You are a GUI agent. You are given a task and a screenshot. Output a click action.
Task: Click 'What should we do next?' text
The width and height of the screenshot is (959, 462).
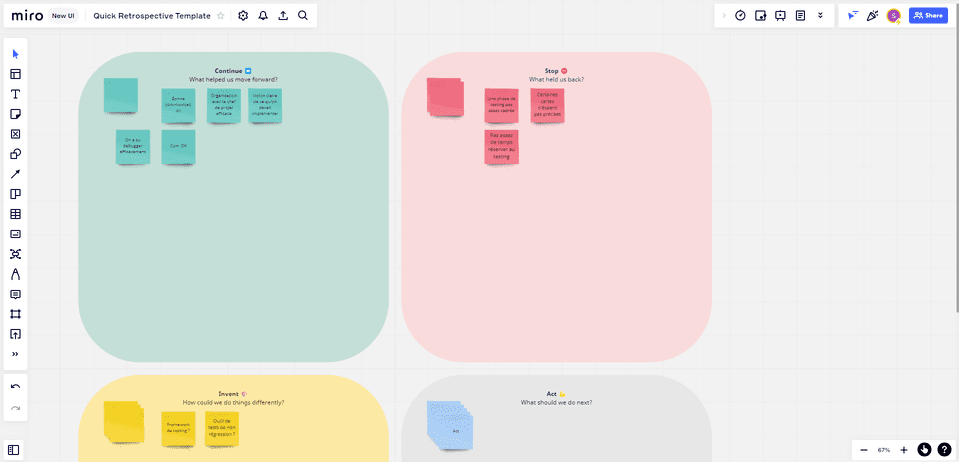(556, 403)
